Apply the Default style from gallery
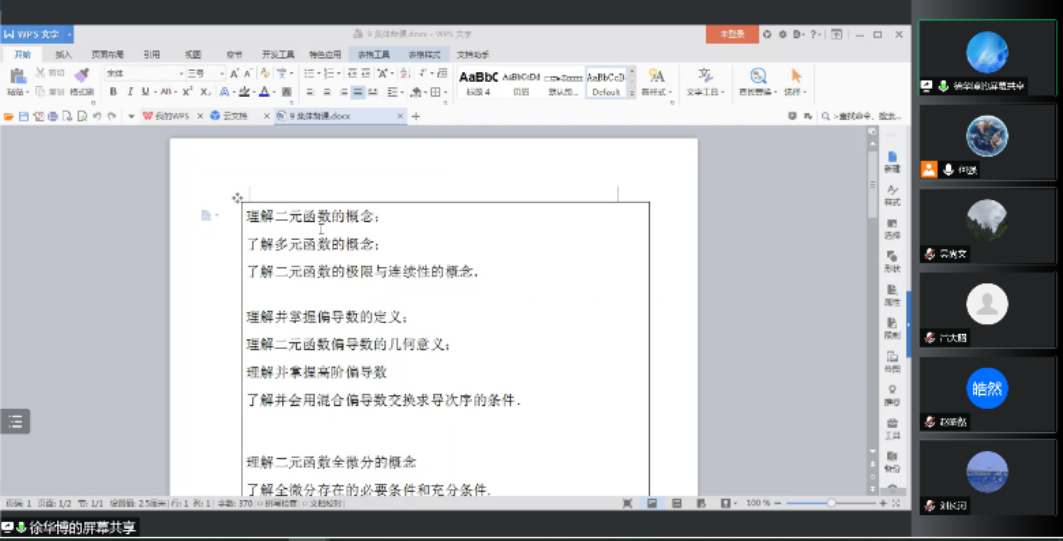The height and width of the screenshot is (541, 1063). tap(605, 82)
